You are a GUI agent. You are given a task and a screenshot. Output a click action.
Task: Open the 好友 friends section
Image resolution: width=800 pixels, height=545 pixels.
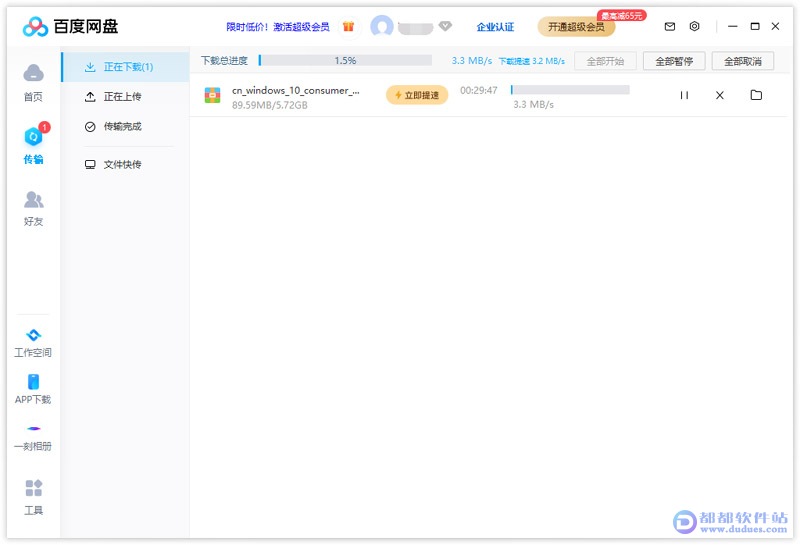point(34,208)
